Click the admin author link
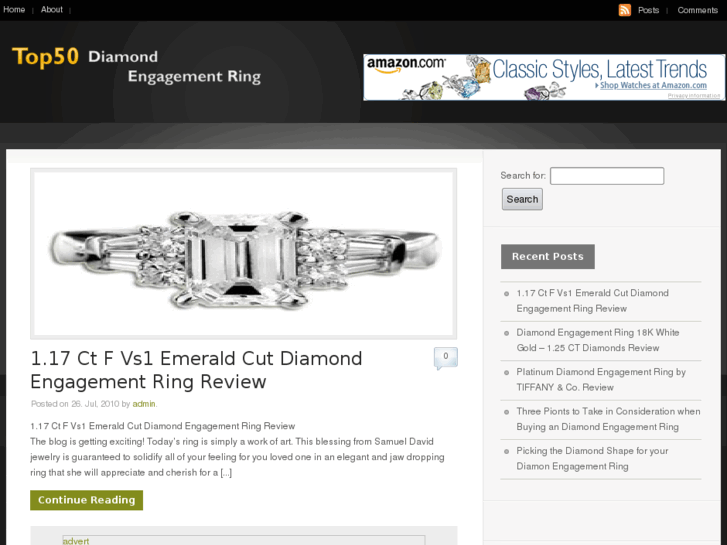This screenshot has width=727, height=545. point(144,404)
